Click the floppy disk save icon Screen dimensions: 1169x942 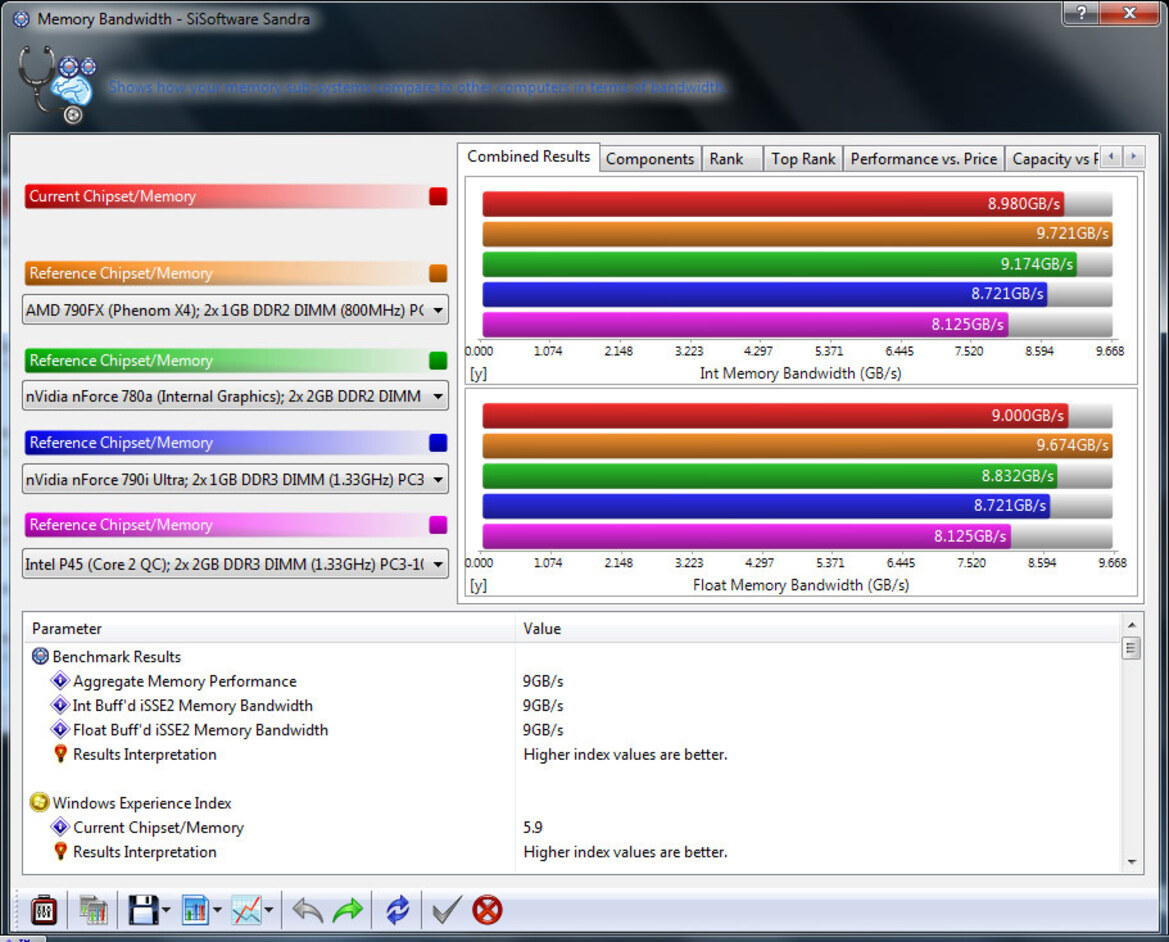[143, 910]
